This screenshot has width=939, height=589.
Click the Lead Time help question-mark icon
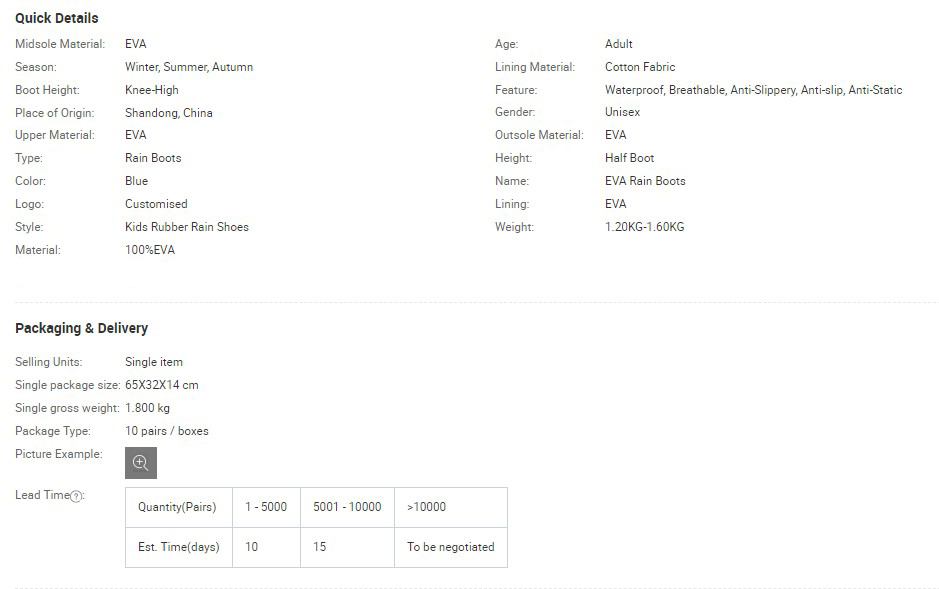click(x=76, y=496)
